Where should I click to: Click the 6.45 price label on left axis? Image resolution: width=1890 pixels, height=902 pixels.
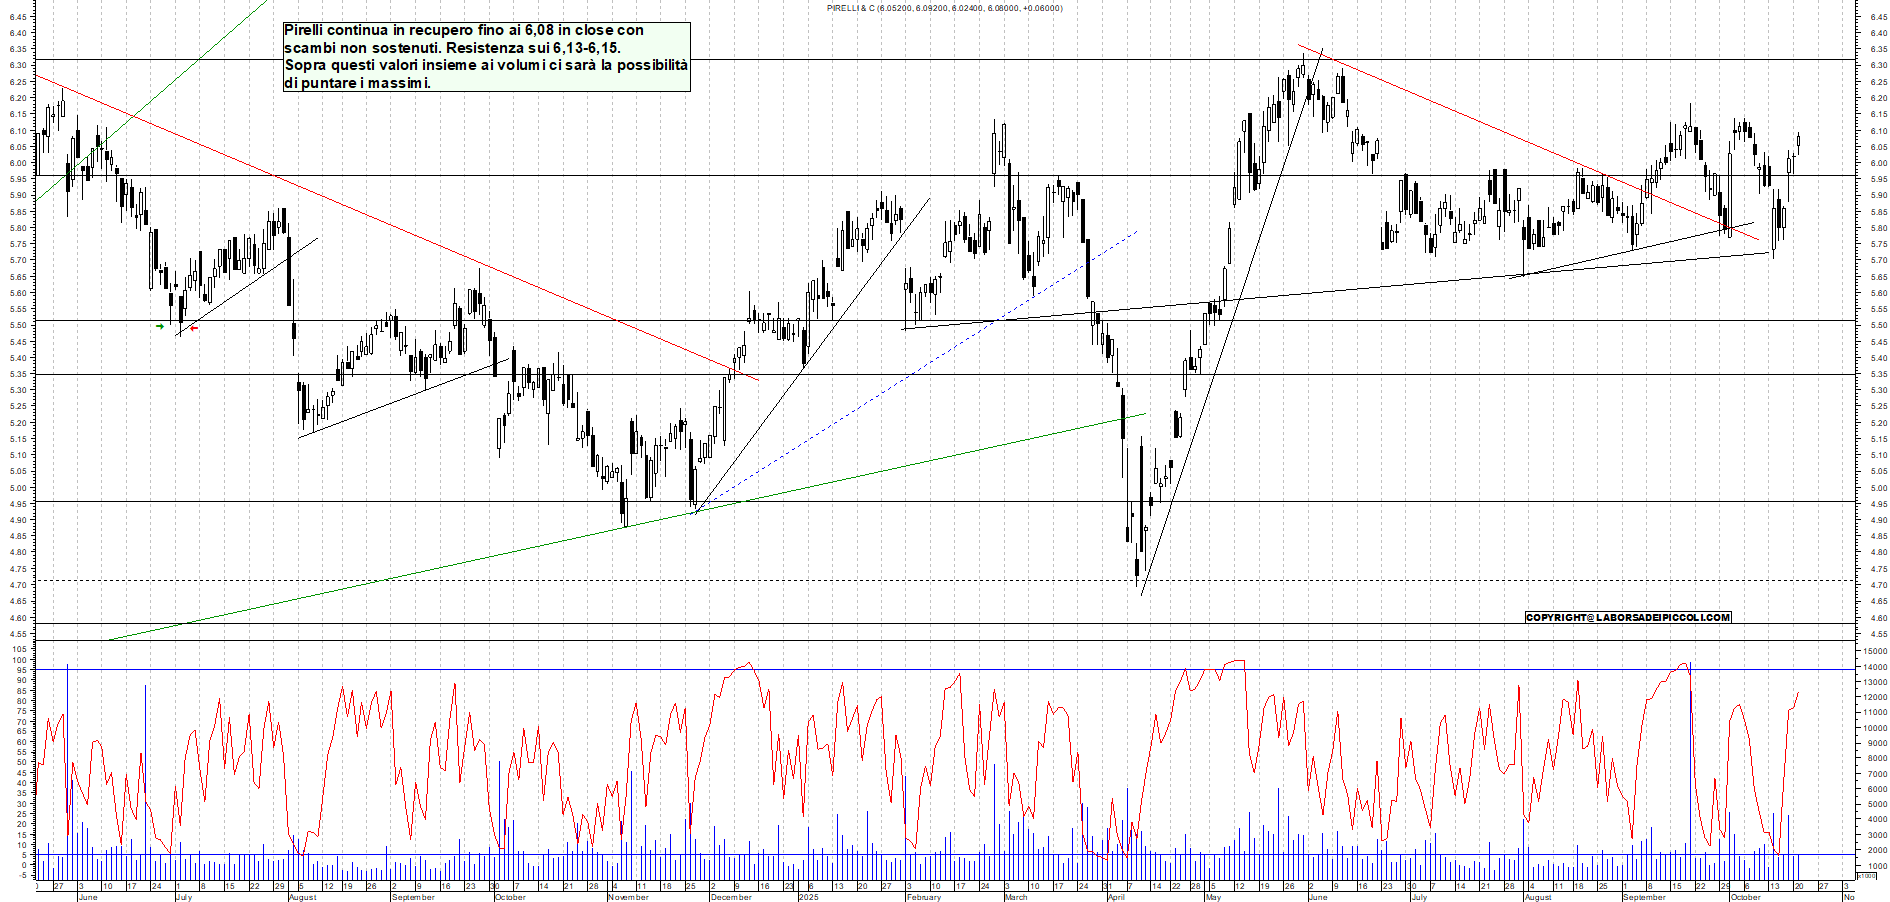point(18,17)
